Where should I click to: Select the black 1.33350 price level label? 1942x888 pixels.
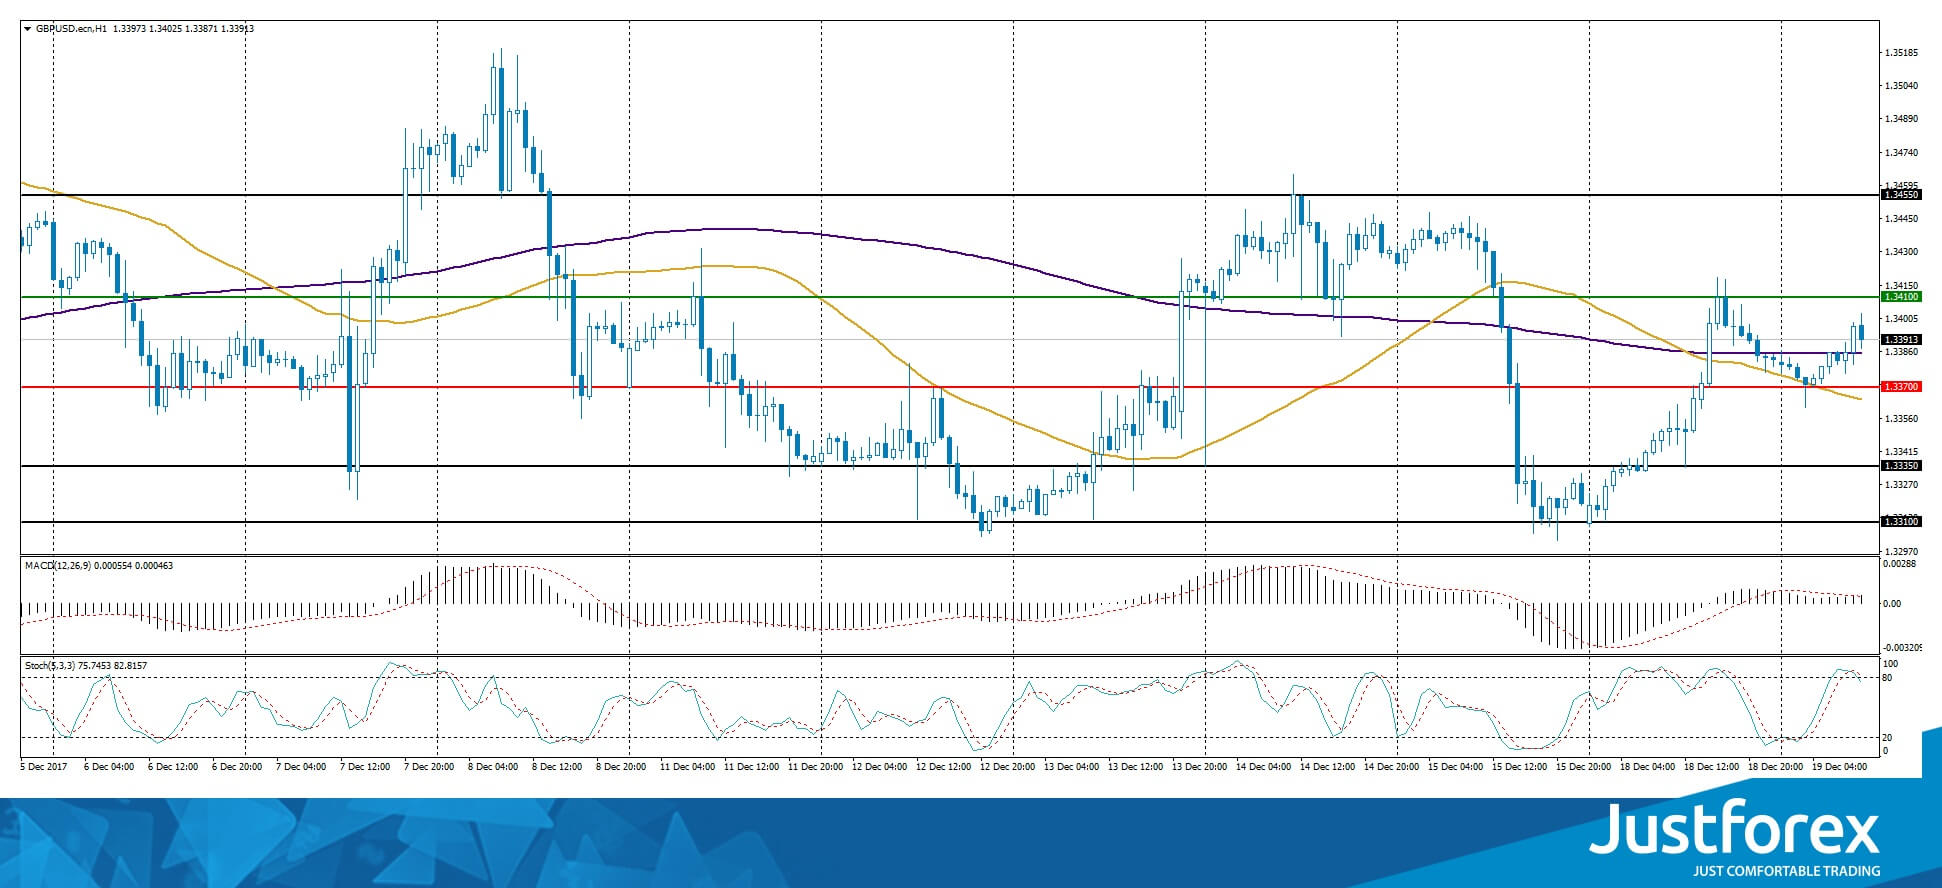(x=1901, y=466)
